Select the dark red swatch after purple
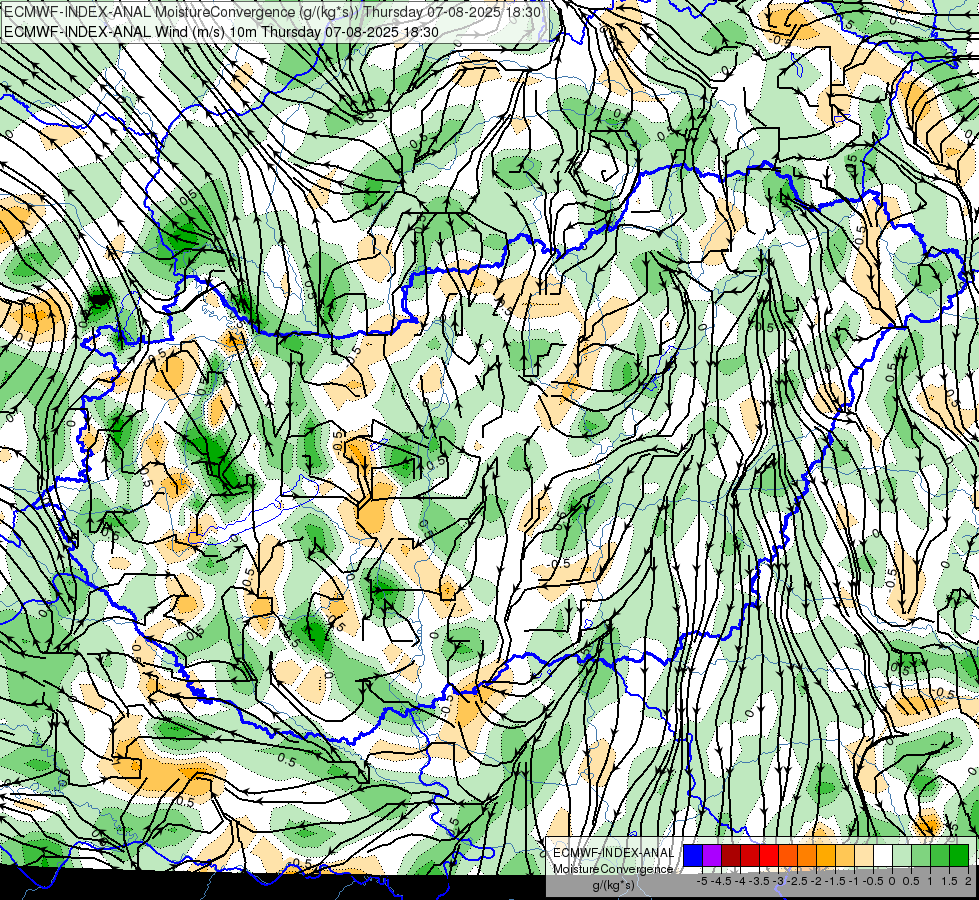 [731, 855]
